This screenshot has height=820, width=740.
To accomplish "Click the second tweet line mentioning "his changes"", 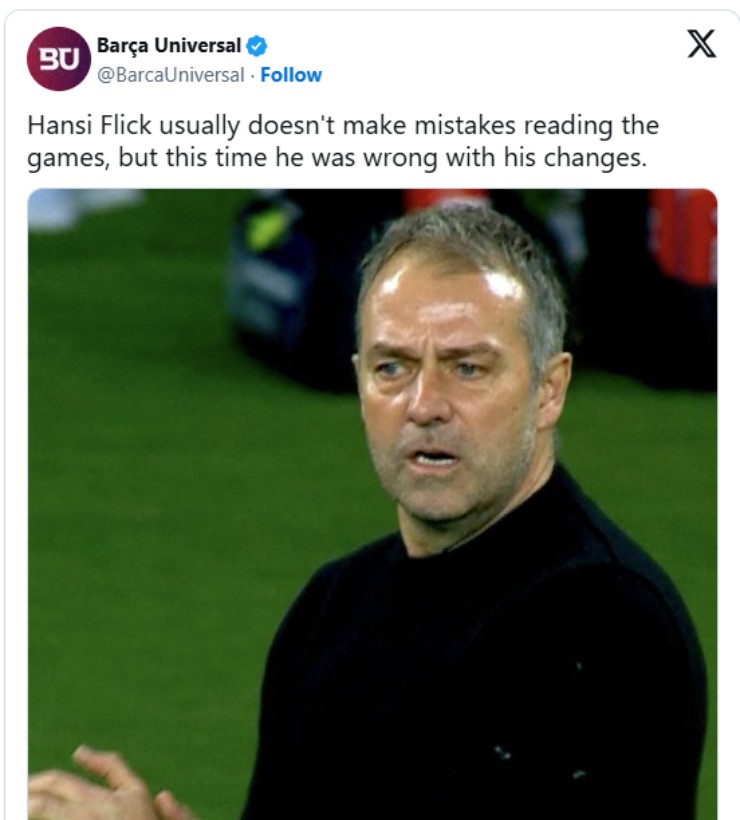I will 337,157.
